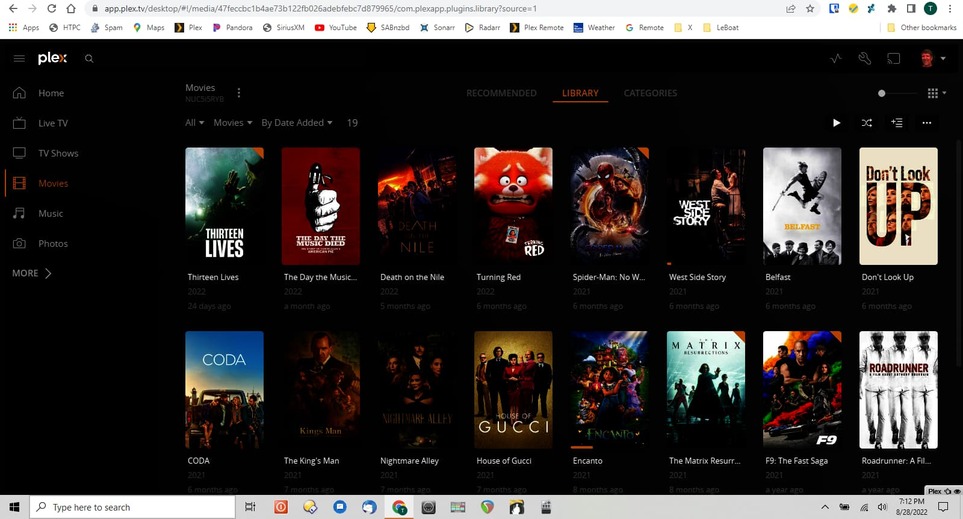Click the House of Gucci title
963x519 pixels.
click(504, 461)
